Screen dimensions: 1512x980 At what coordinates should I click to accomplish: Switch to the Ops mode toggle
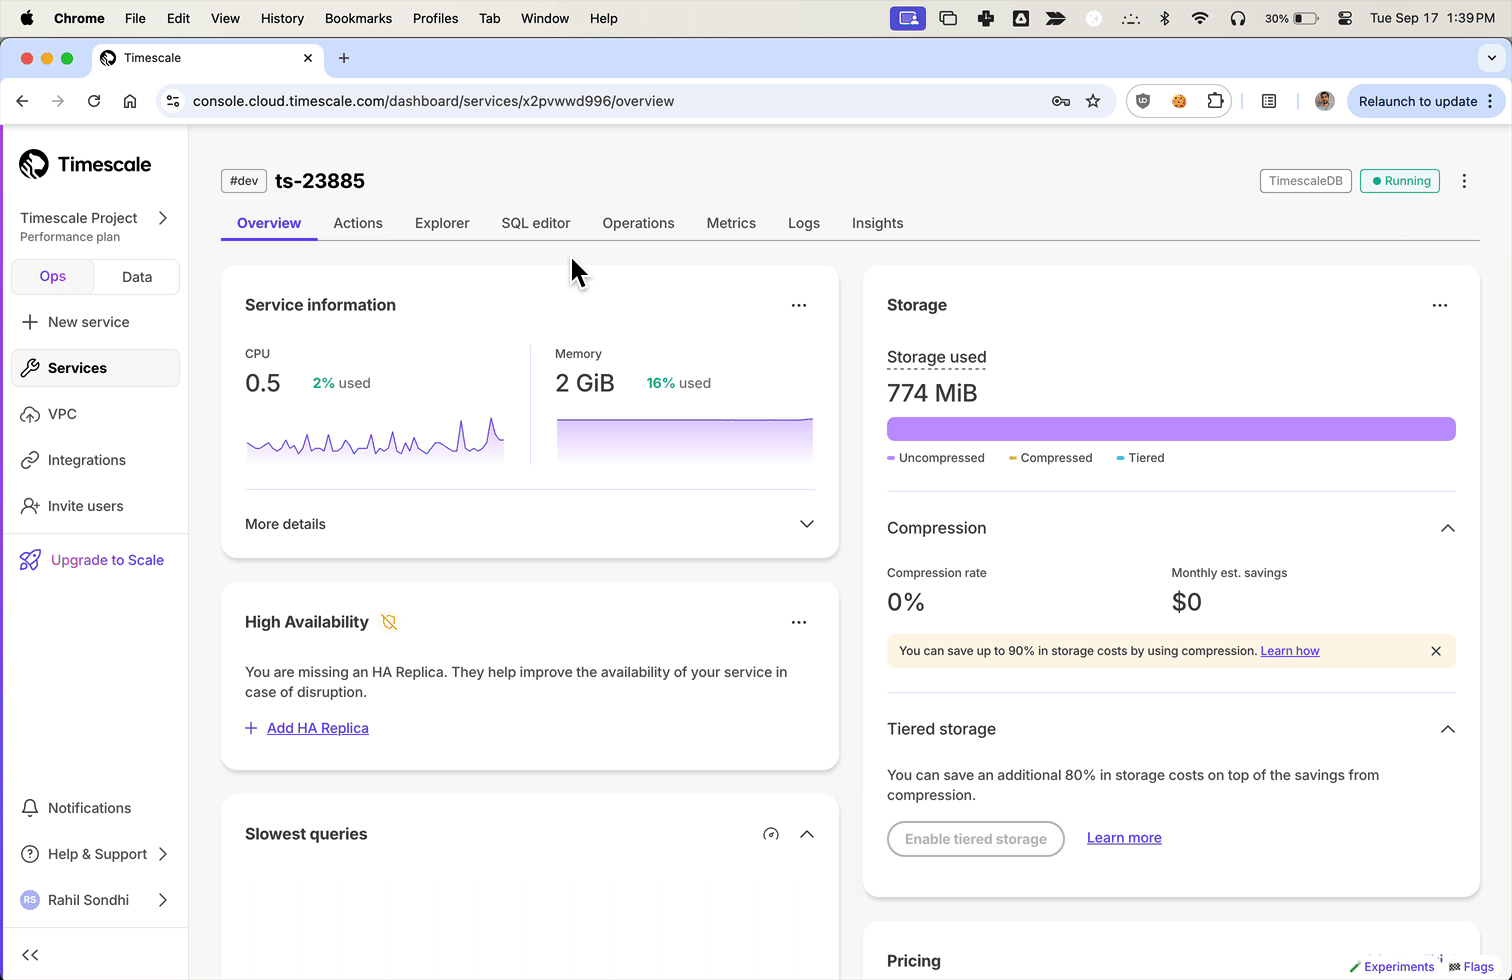pos(53,277)
